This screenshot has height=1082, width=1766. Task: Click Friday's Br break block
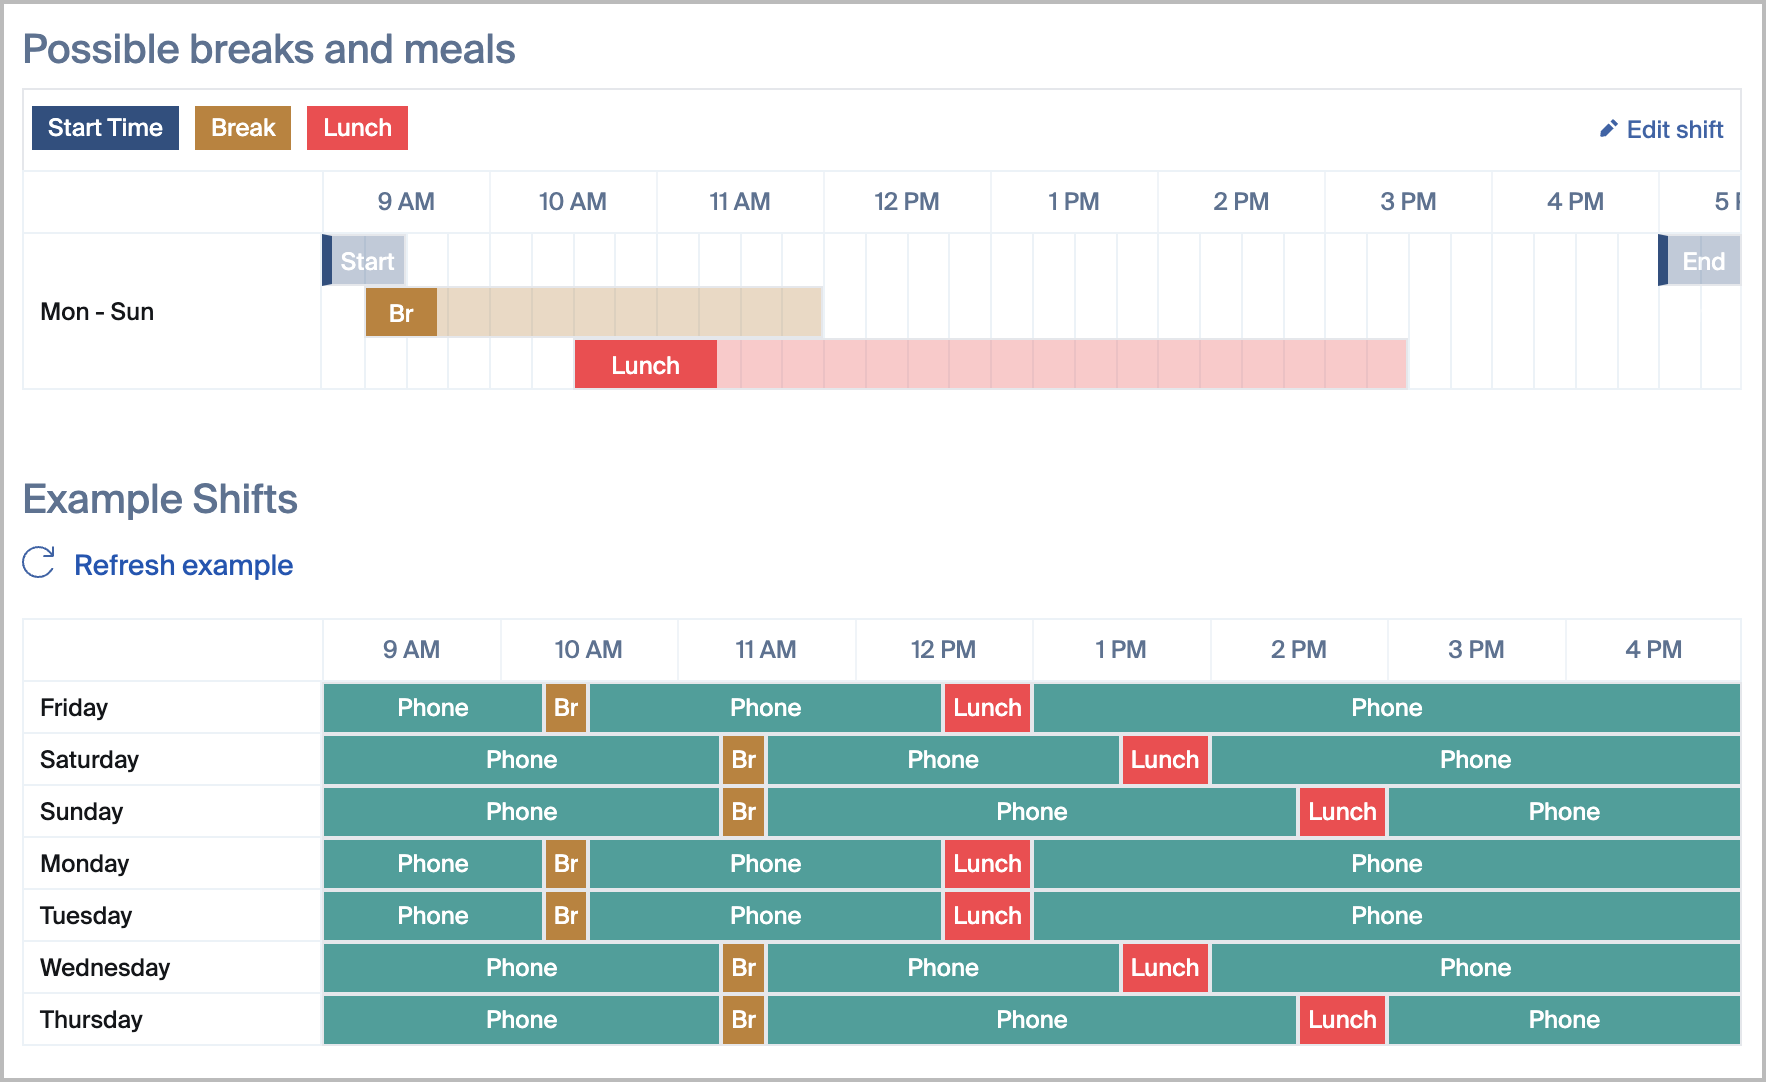click(x=566, y=708)
